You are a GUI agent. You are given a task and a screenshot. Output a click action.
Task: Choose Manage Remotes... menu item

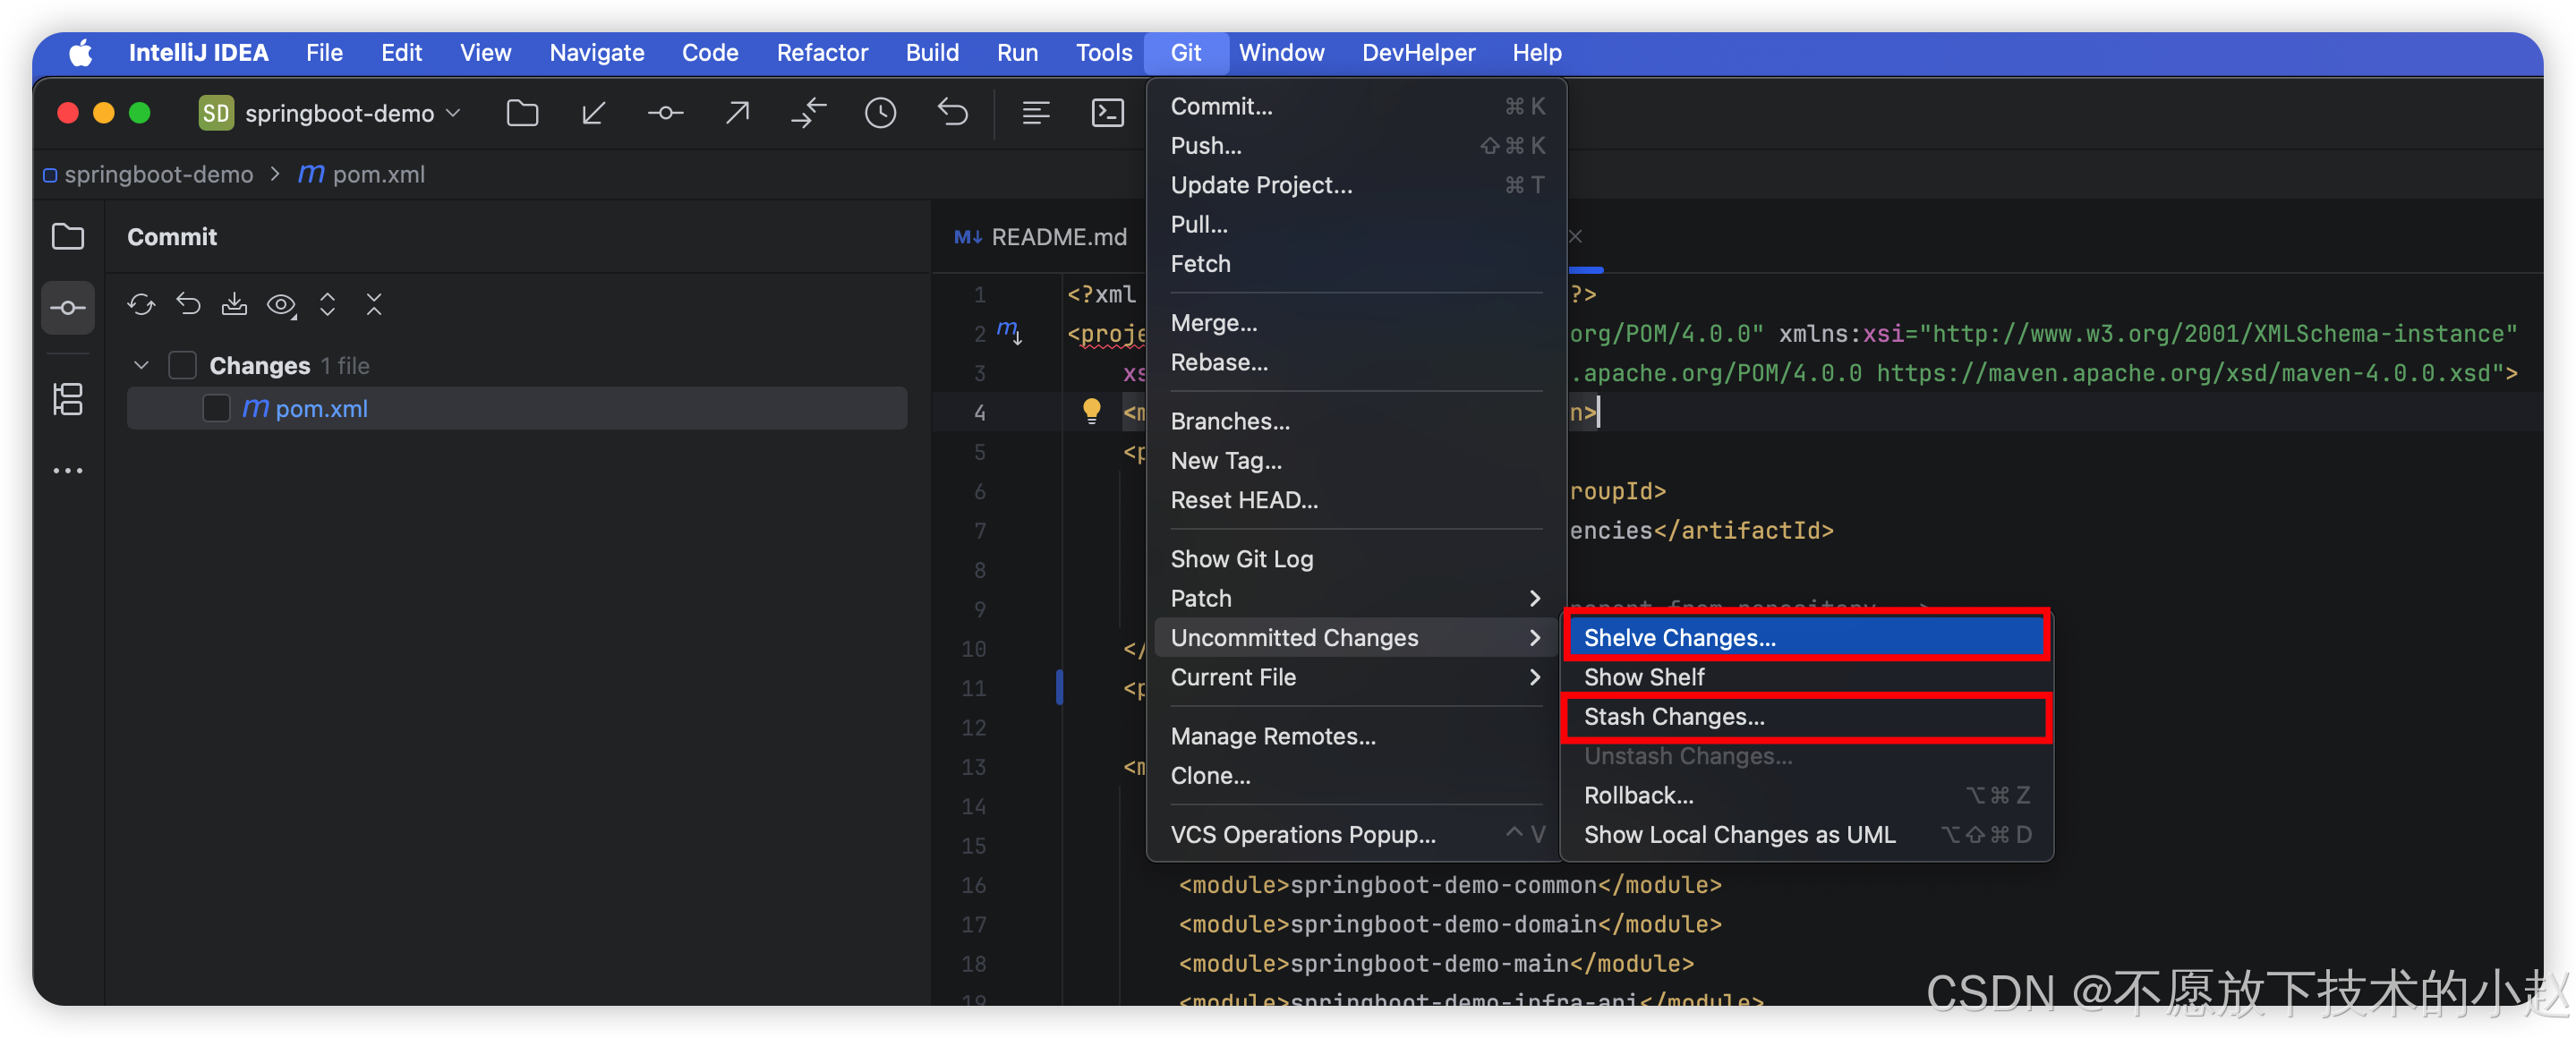tap(1355, 736)
